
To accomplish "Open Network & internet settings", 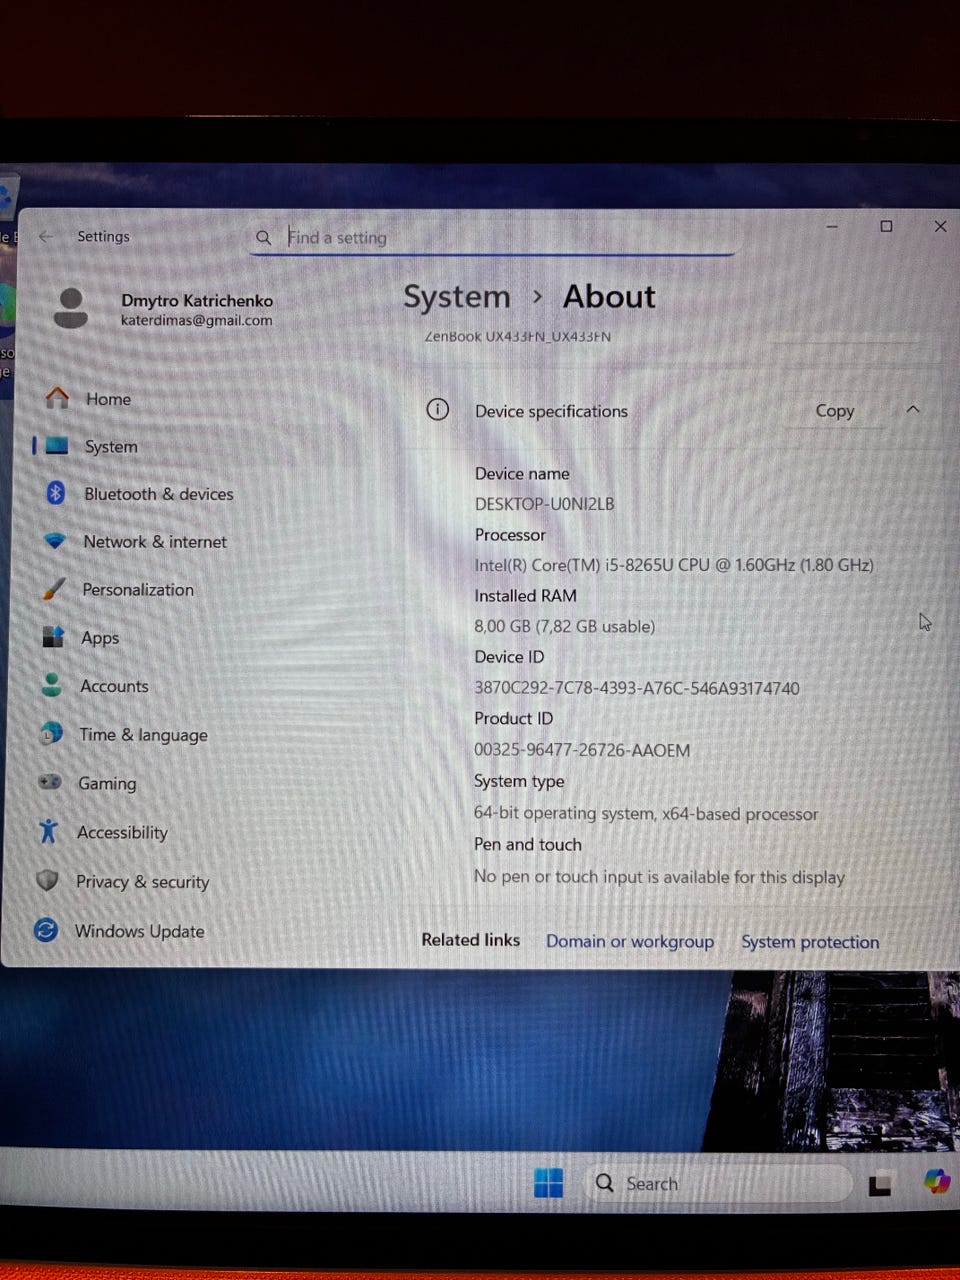I will pyautogui.click(x=155, y=542).
